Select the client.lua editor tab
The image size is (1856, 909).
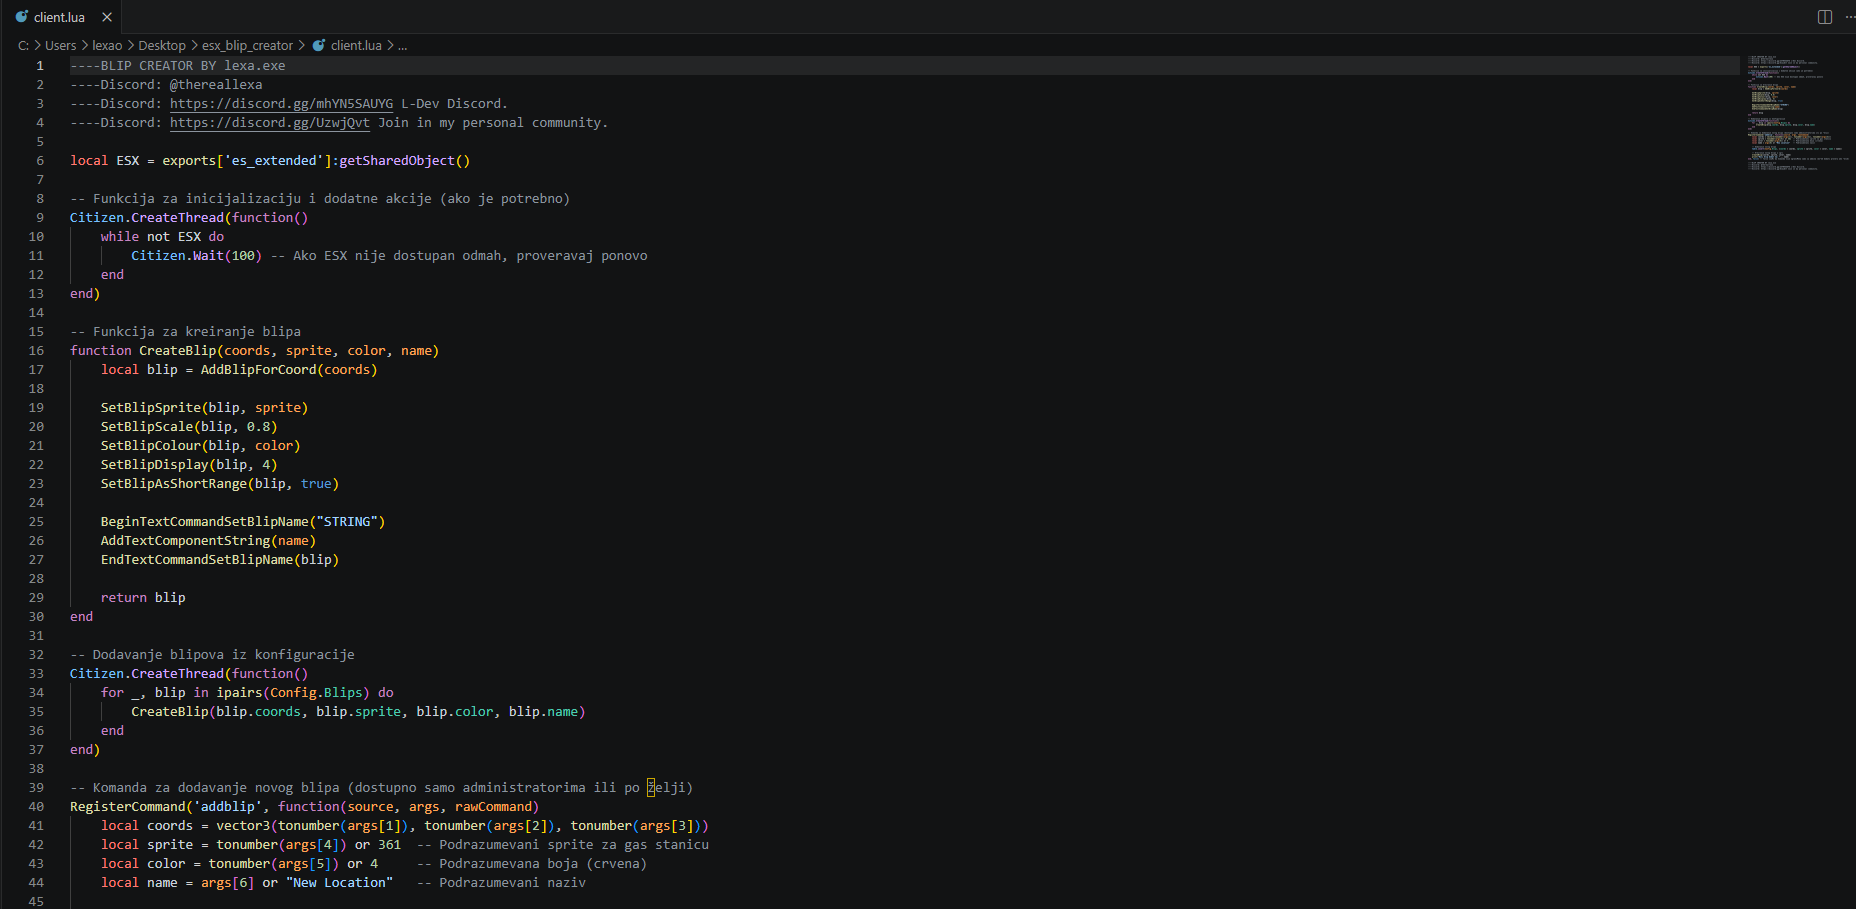(x=60, y=17)
